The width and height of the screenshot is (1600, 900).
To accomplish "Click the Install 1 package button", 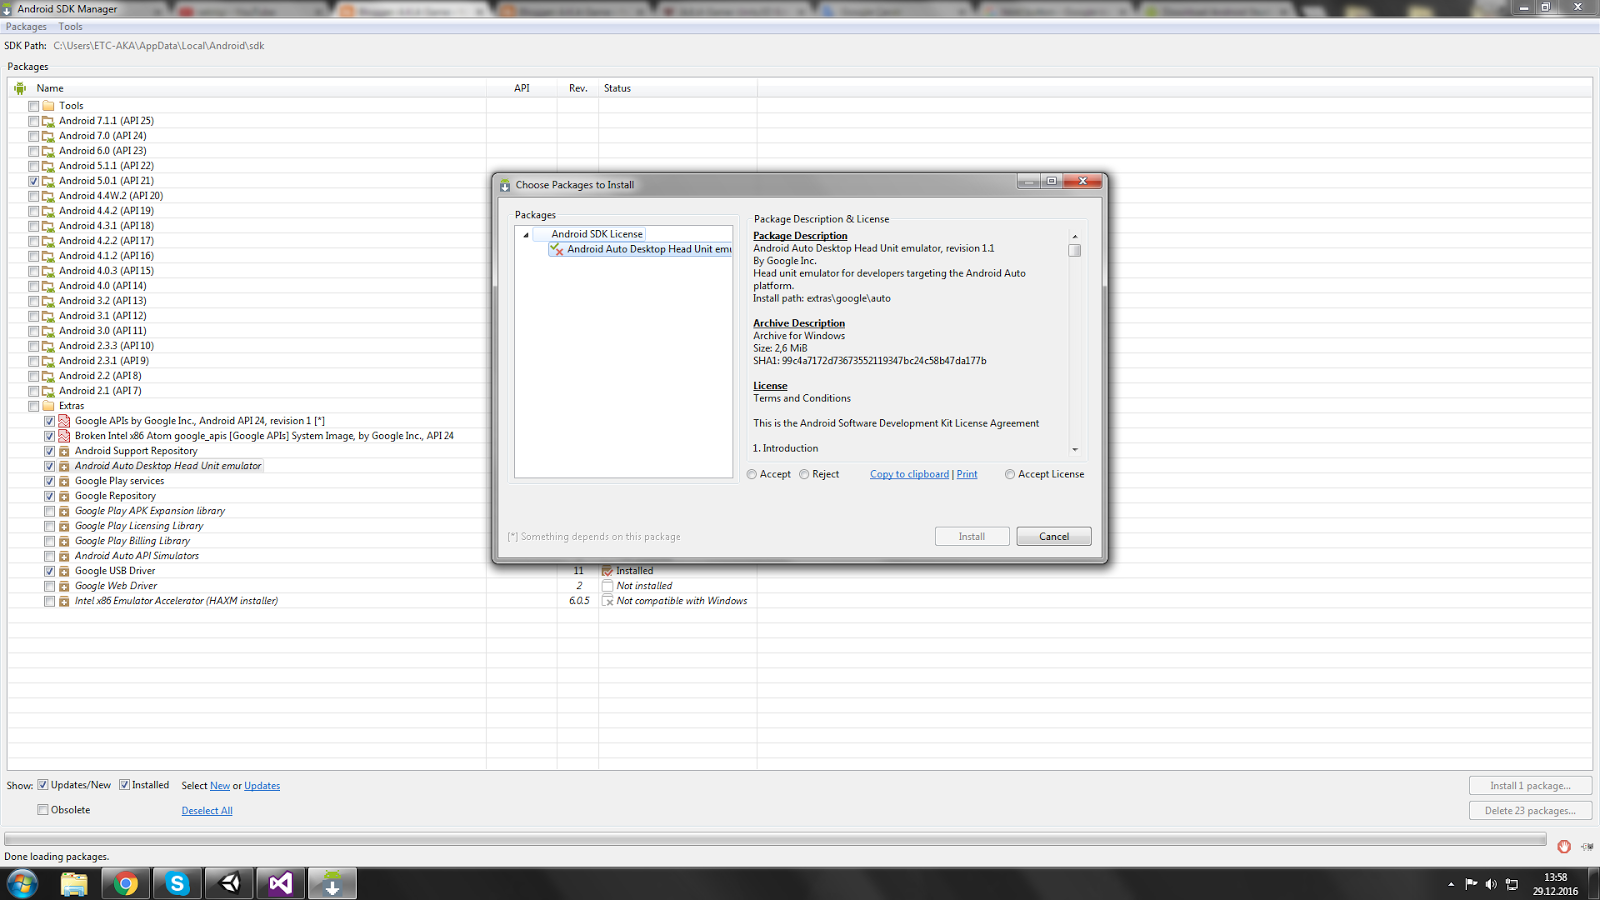I will point(1530,786).
